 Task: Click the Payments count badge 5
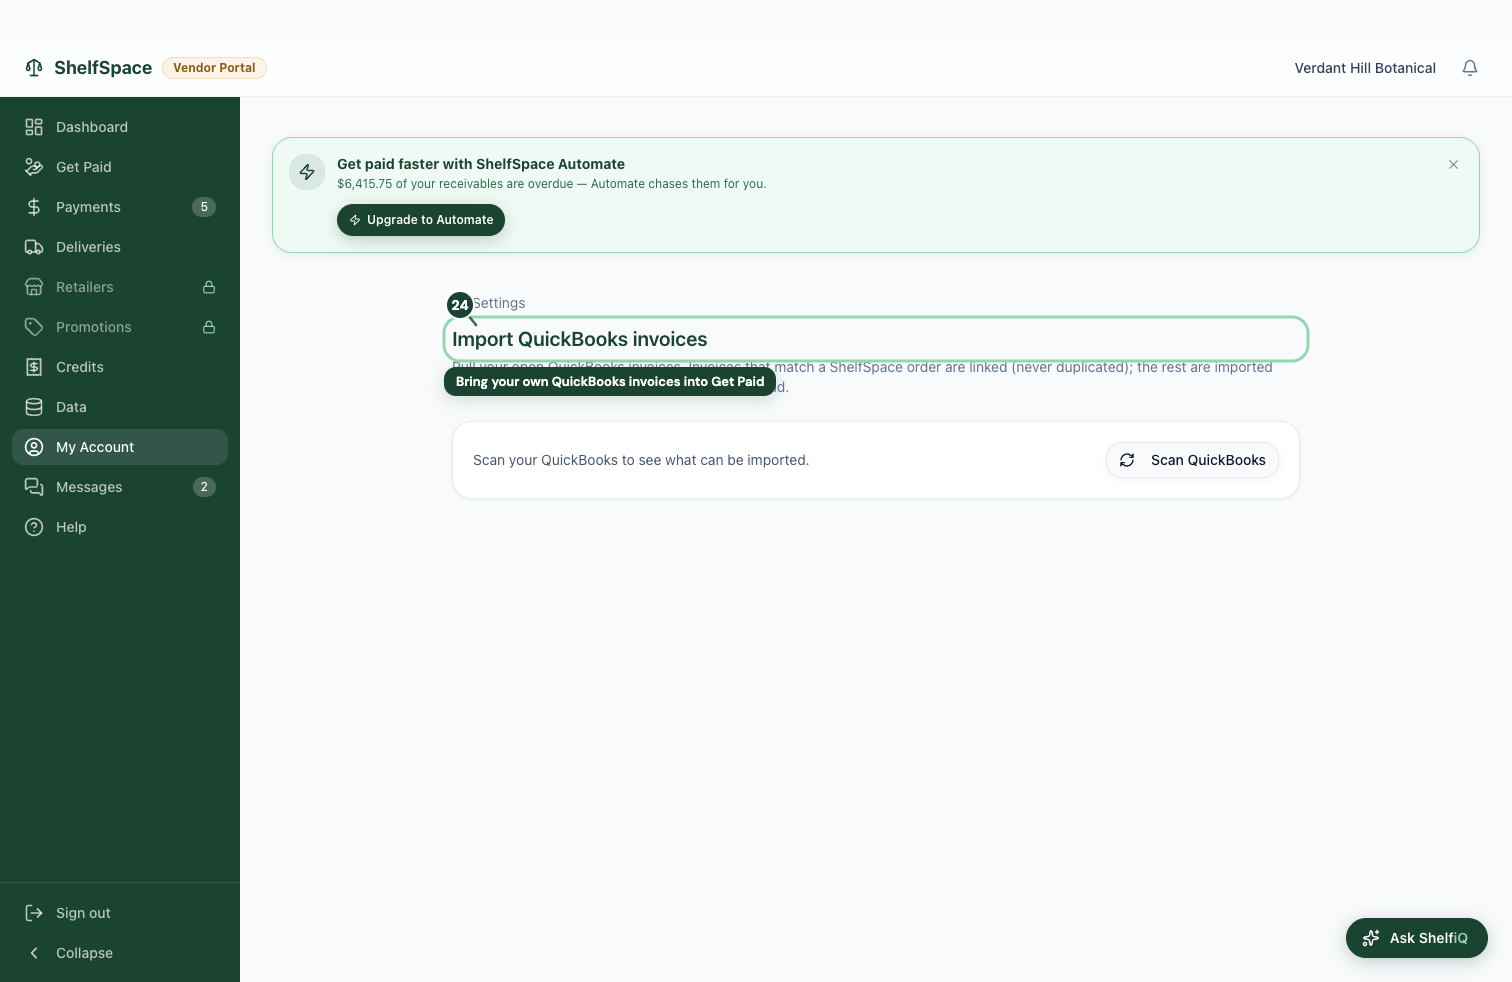point(204,207)
